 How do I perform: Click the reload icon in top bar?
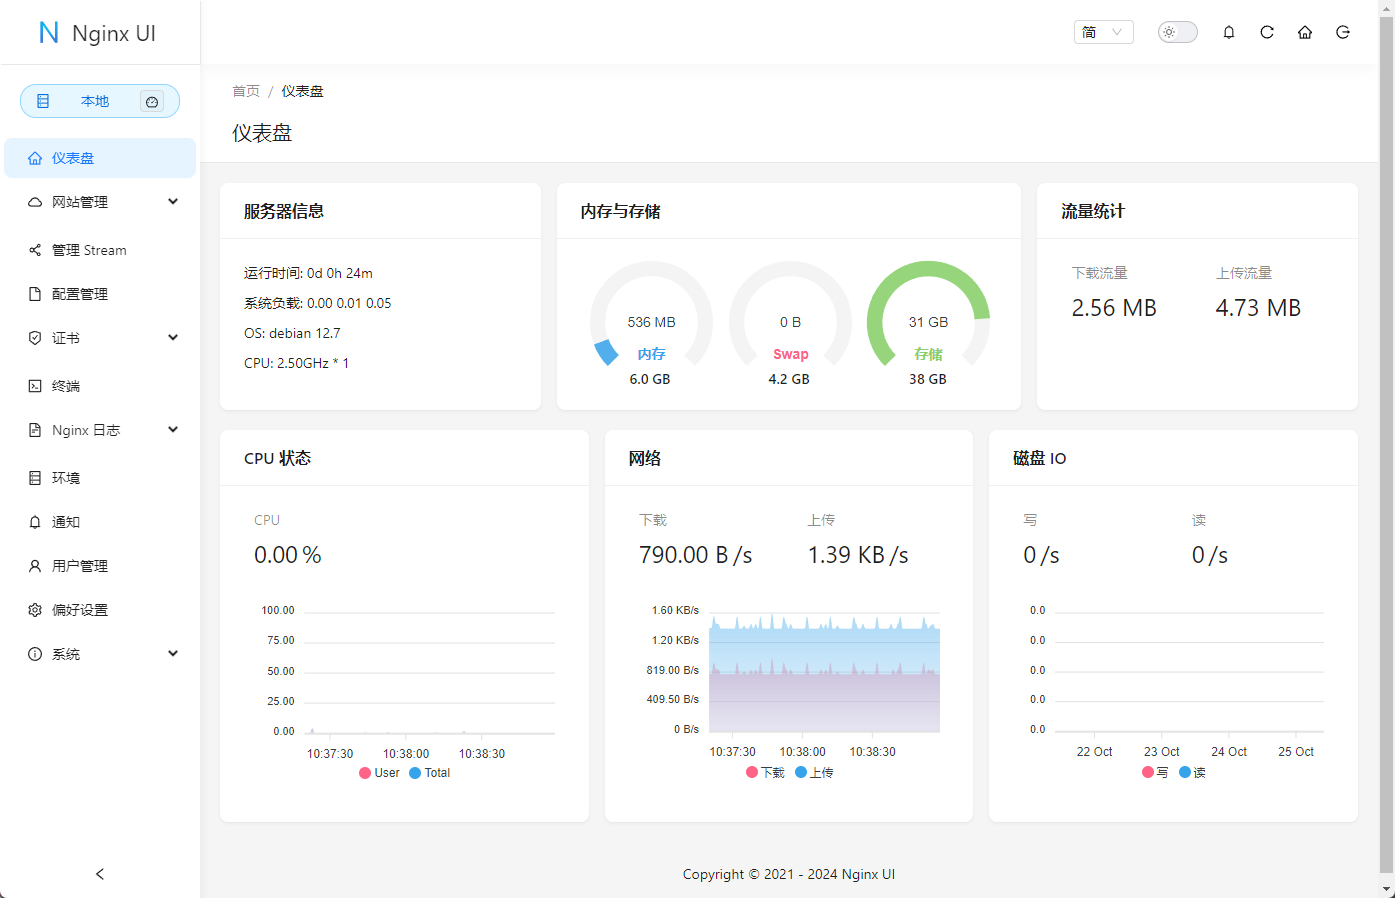pyautogui.click(x=1267, y=32)
